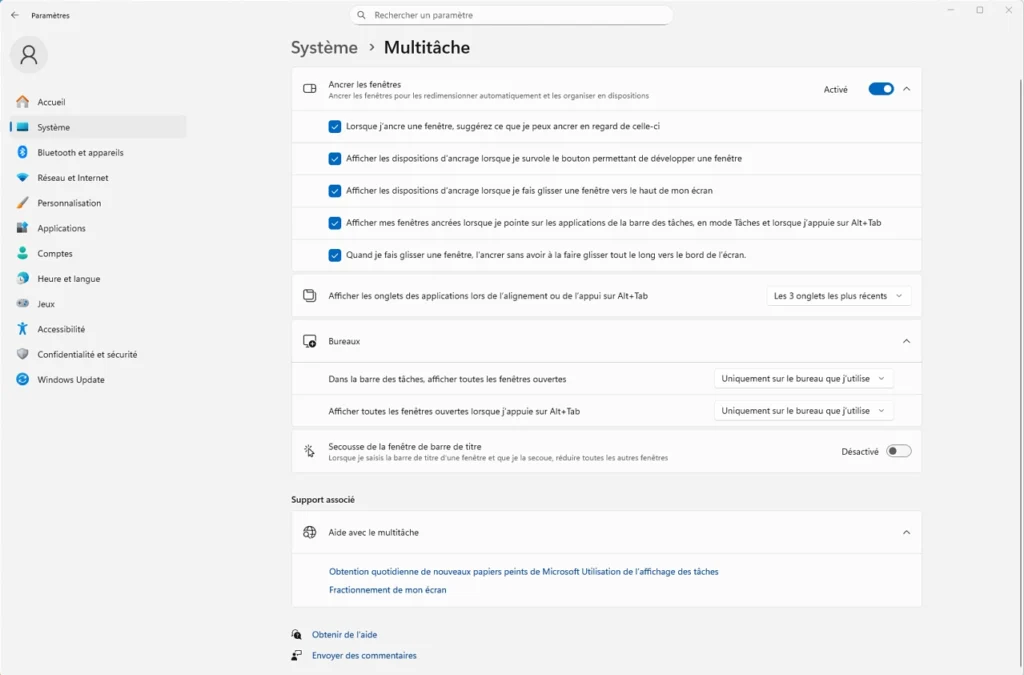
Task: Uncheck Afficher les dispositions d'ancrage on hover
Action: [x=335, y=158]
